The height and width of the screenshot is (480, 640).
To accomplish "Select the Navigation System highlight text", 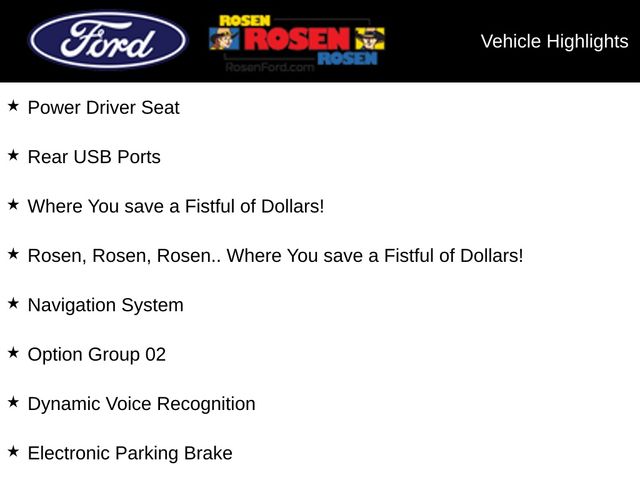I will (105, 305).
